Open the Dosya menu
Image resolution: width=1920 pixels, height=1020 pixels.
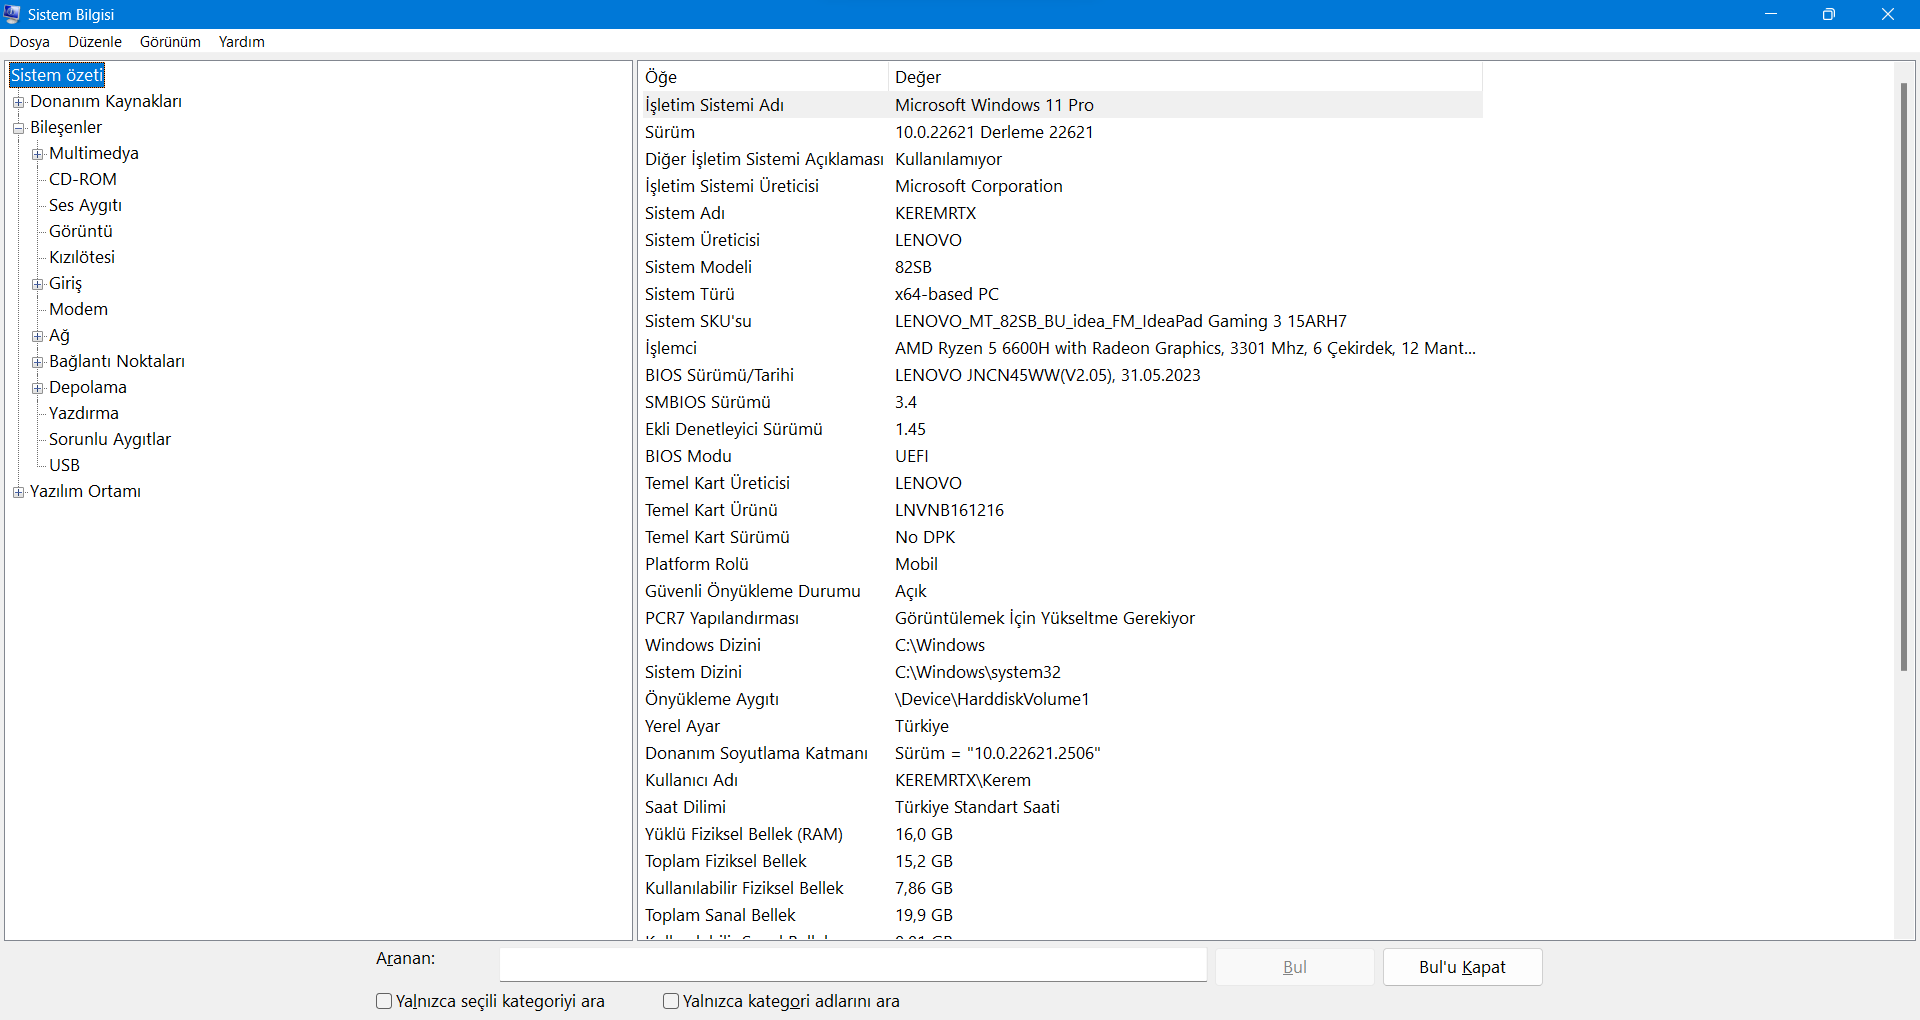click(30, 42)
